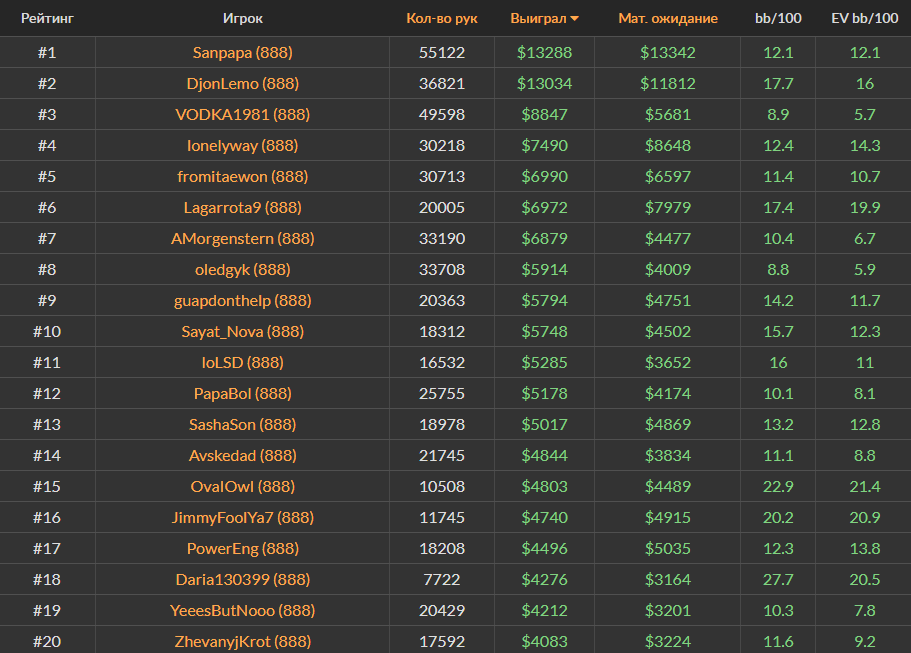Image resolution: width=911 pixels, height=653 pixels.
Task: Open JimmyFoolYa7 (888) profile
Action: [242, 517]
